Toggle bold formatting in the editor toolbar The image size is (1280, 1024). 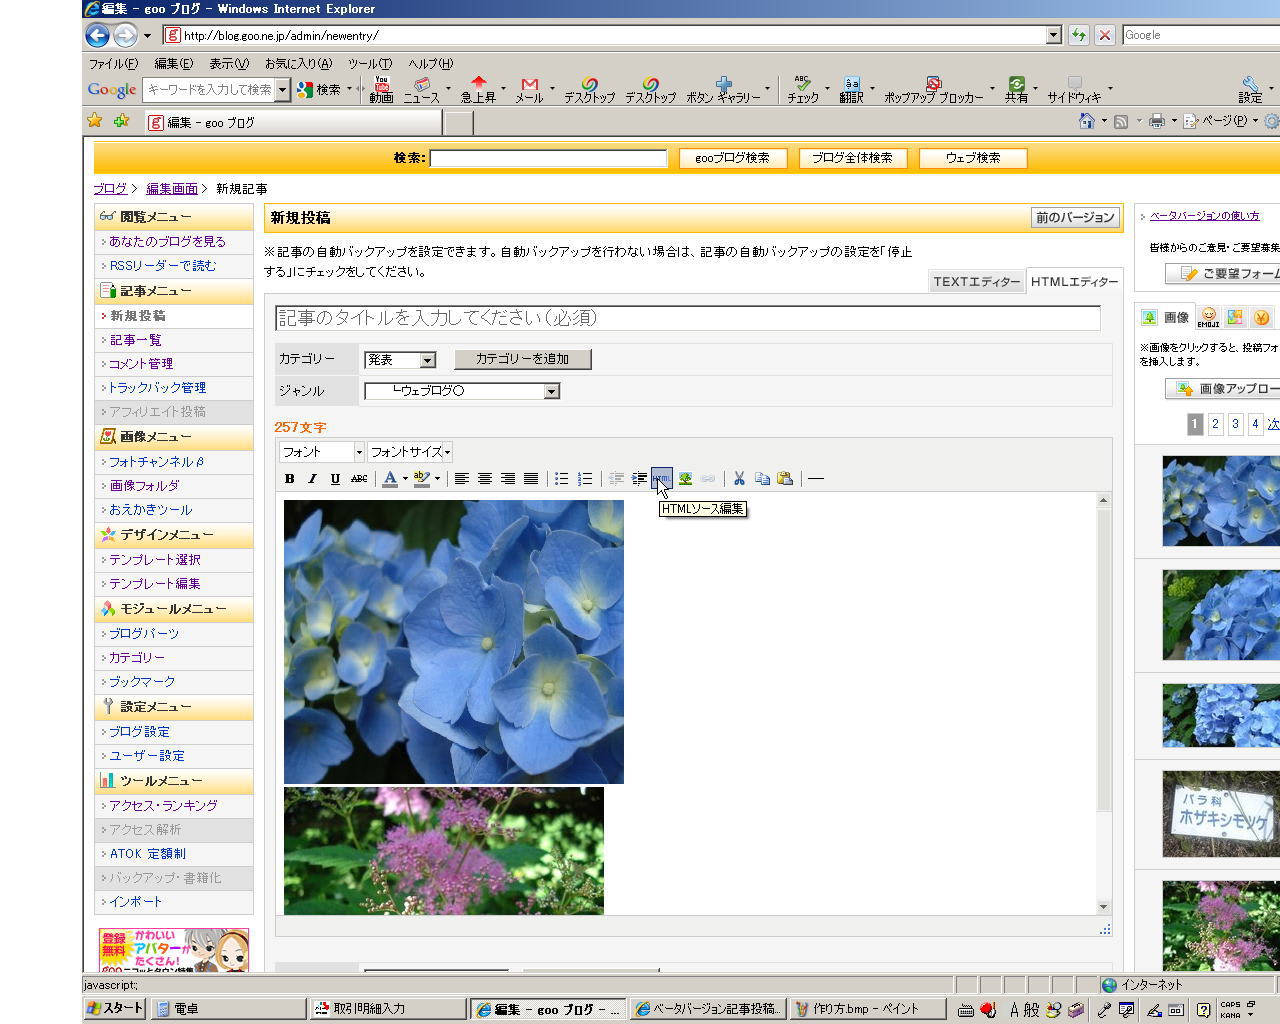[290, 479]
